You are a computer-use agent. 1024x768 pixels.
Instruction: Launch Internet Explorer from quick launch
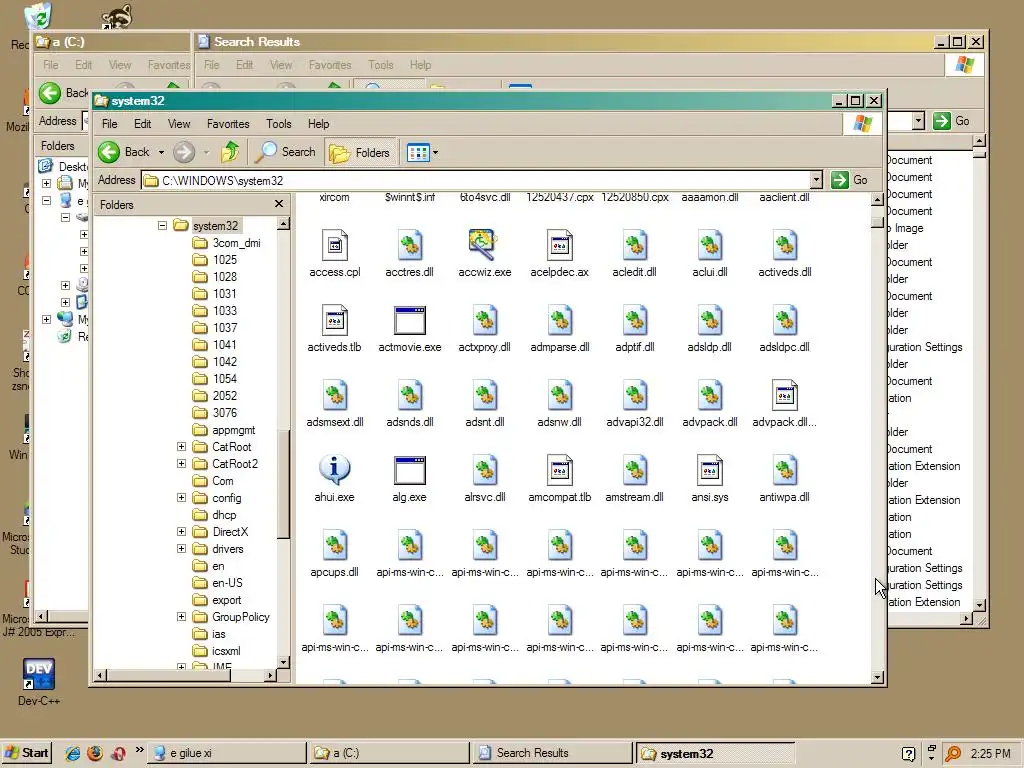coord(72,753)
